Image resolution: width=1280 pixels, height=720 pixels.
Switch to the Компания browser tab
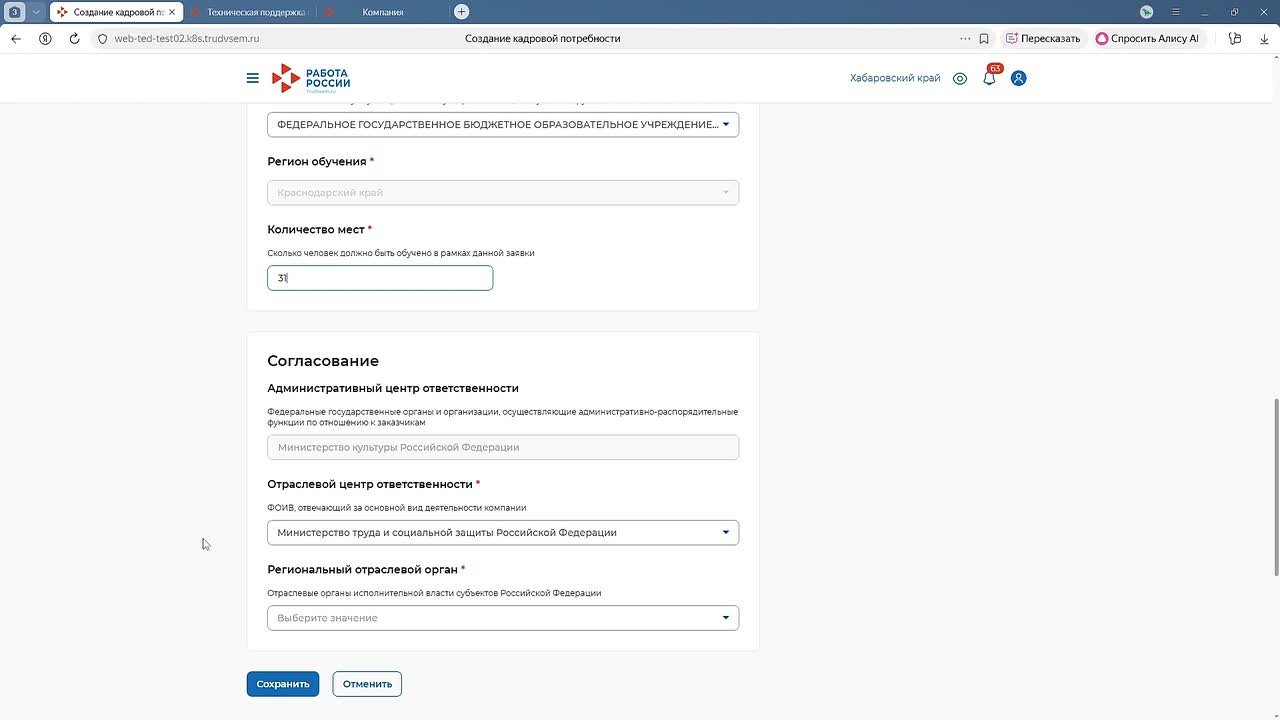point(383,12)
